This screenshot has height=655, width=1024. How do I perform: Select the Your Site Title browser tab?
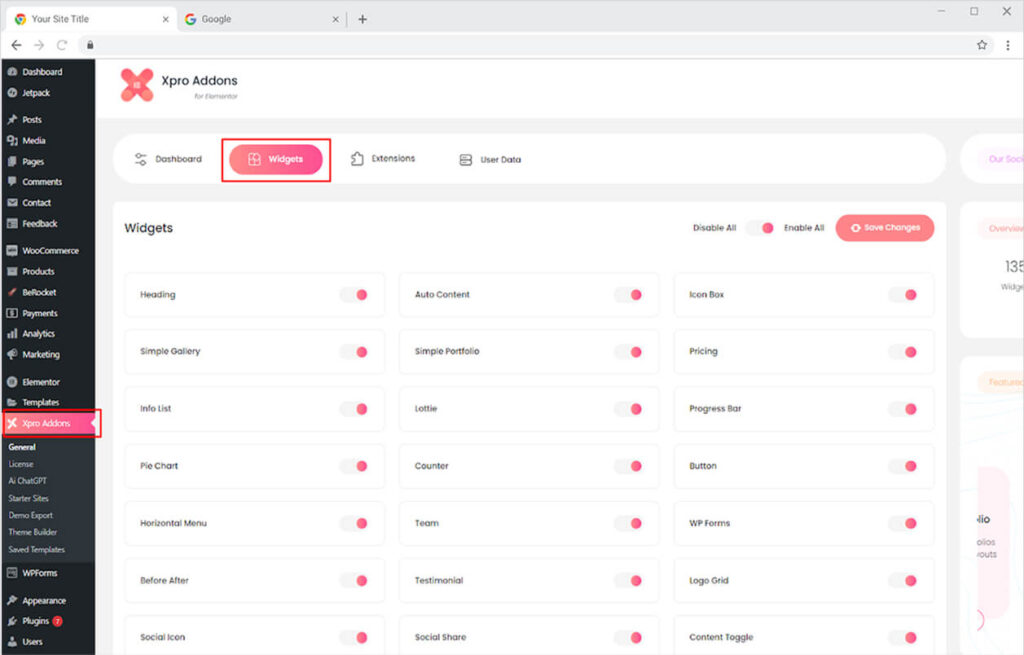tap(91, 19)
